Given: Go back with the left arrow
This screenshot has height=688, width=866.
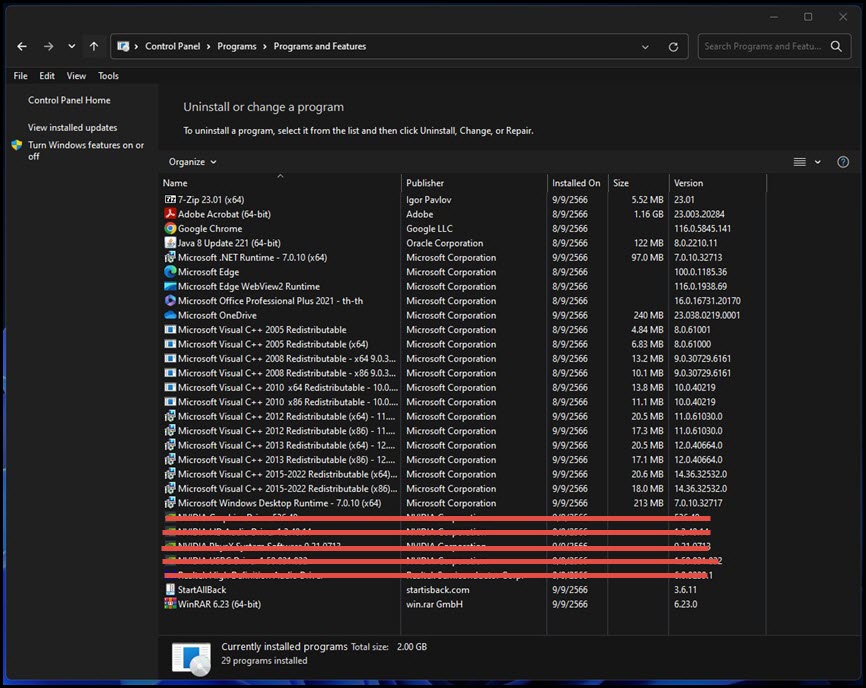Looking at the screenshot, I should click(22, 46).
